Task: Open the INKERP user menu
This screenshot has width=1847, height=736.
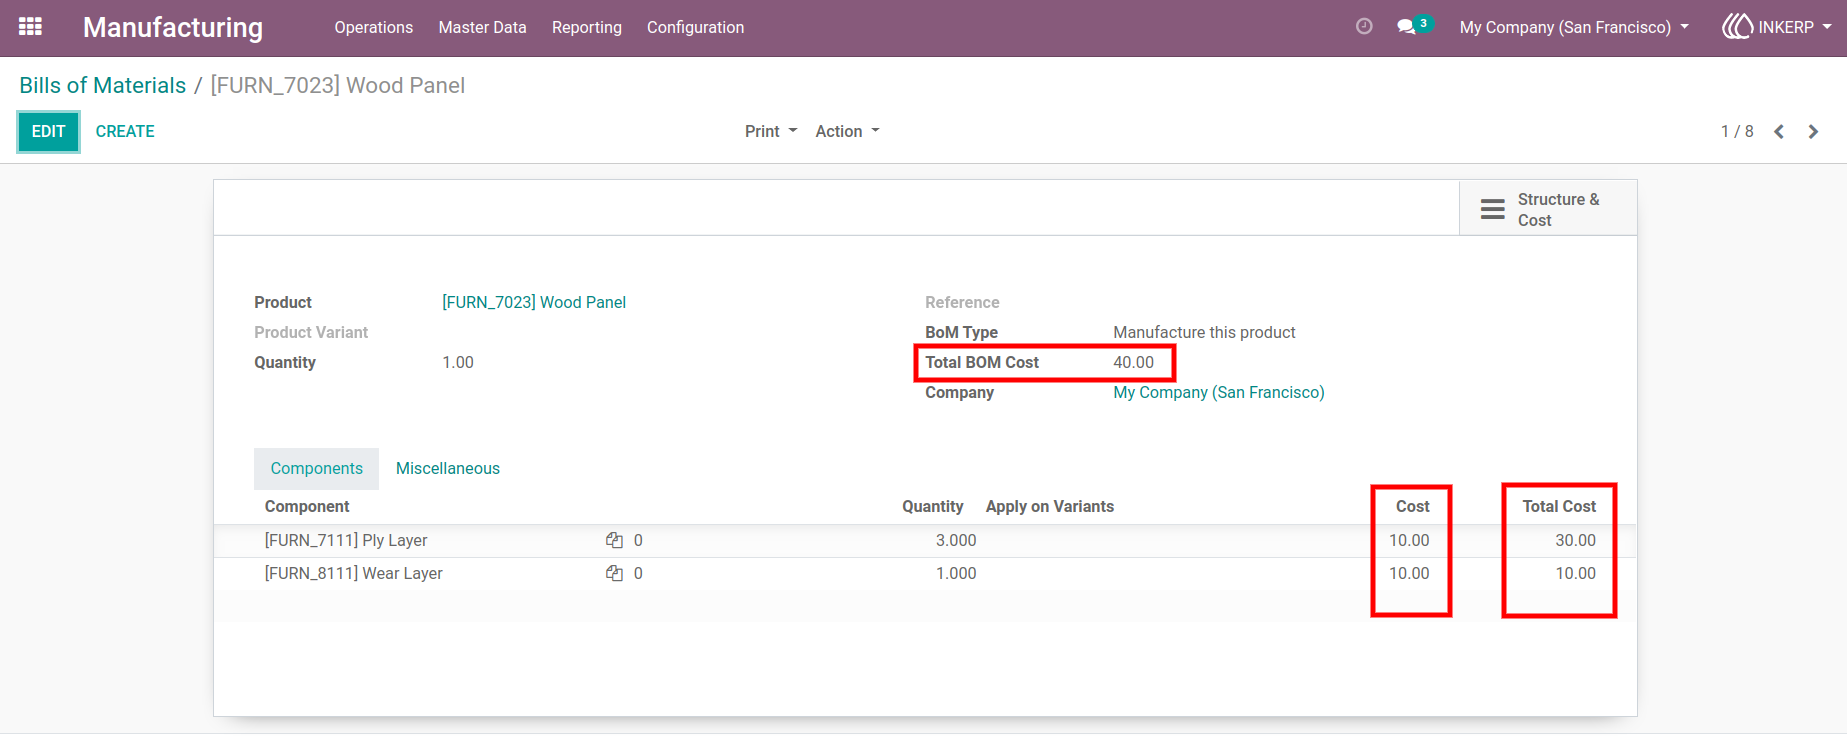Action: [1777, 27]
